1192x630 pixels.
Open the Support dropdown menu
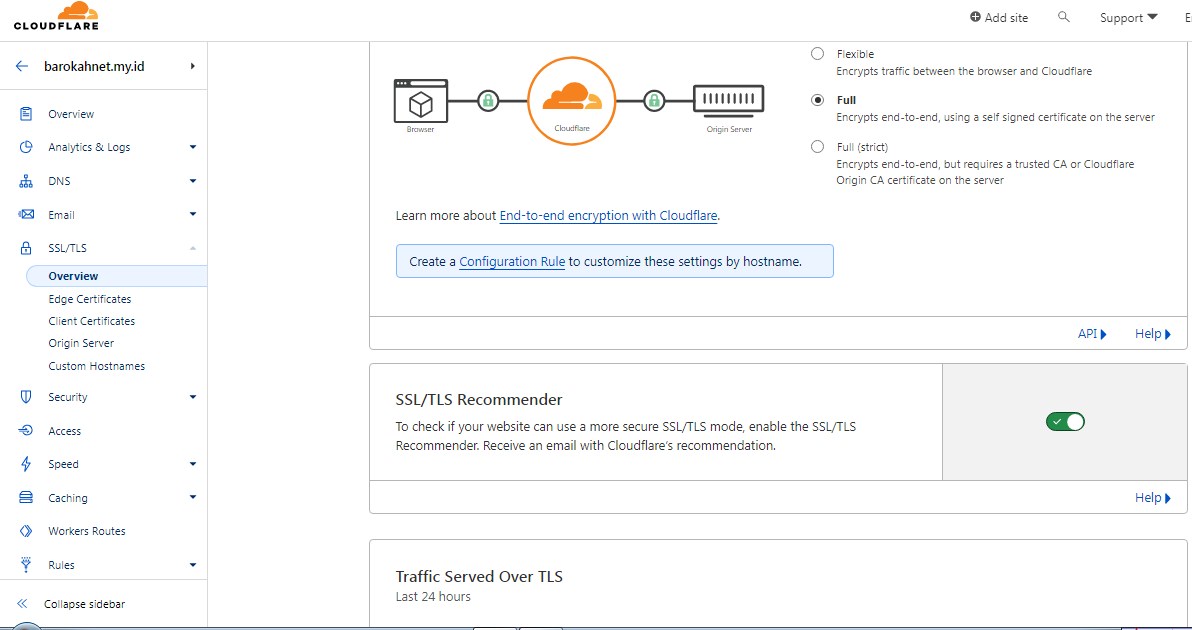(x=1129, y=17)
